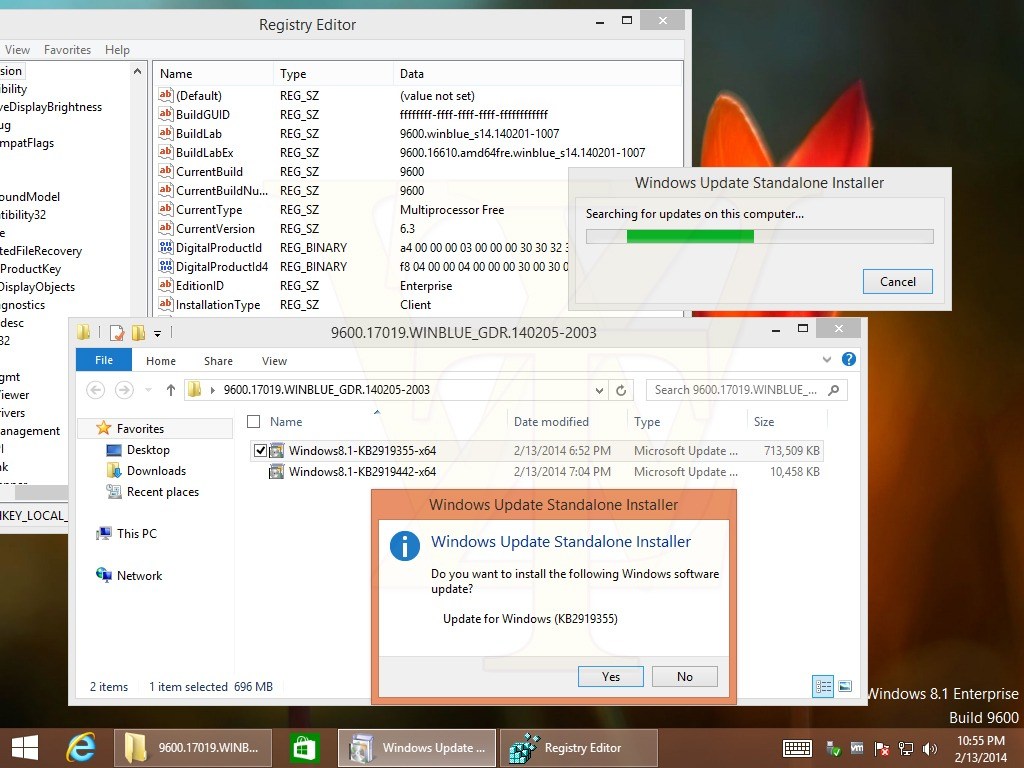Click the volume speaker icon in the tray
The height and width of the screenshot is (768, 1024).
[x=932, y=748]
